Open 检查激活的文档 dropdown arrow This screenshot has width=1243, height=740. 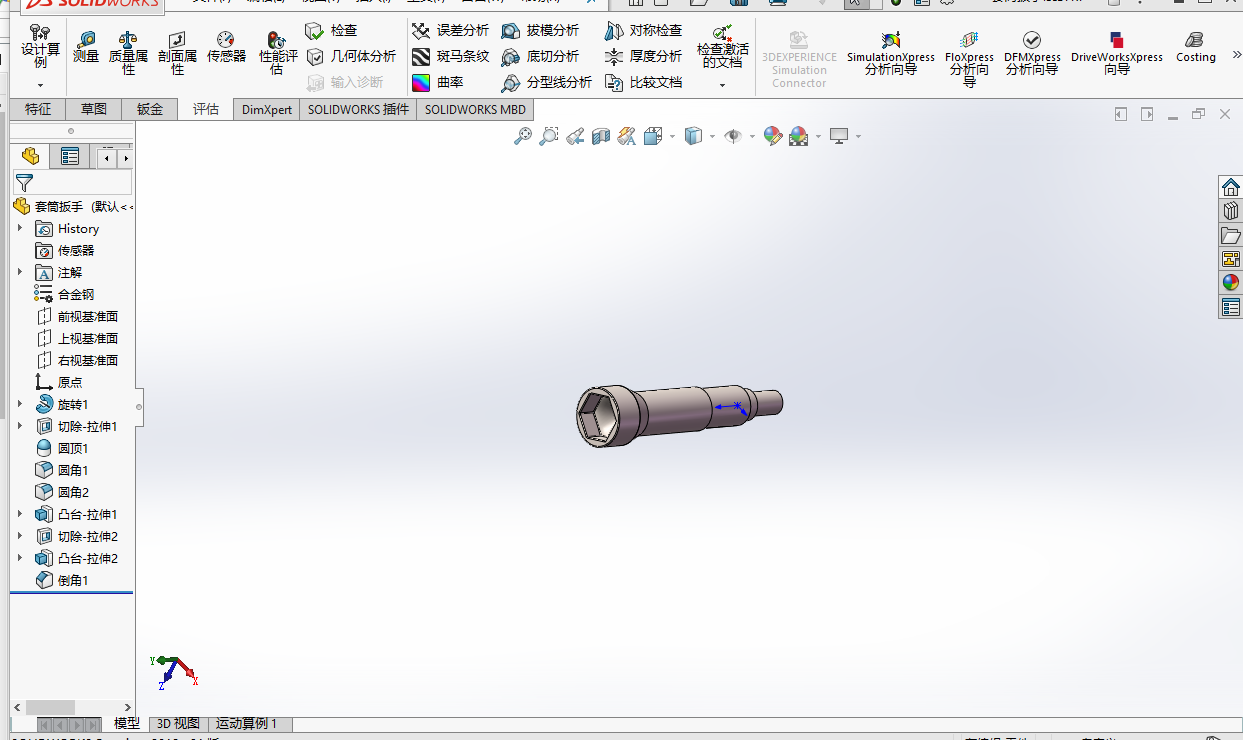click(x=723, y=85)
